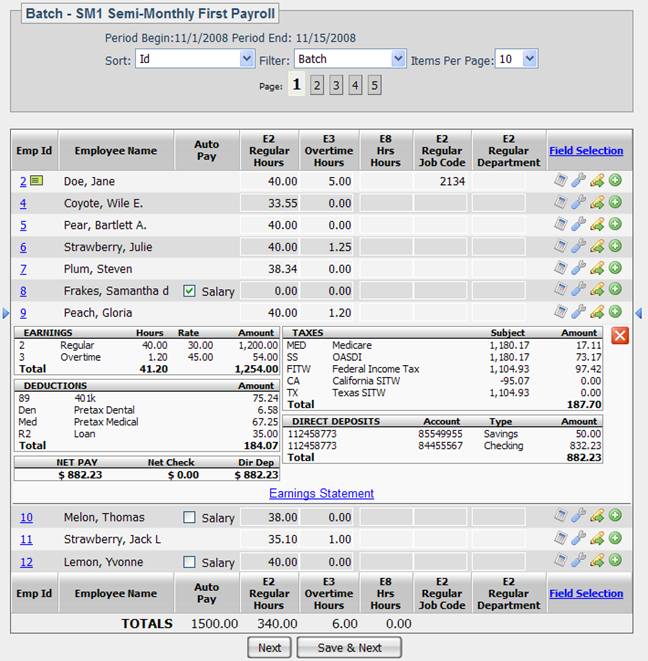Go to page 4
This screenshot has width=648, height=661.
355,86
